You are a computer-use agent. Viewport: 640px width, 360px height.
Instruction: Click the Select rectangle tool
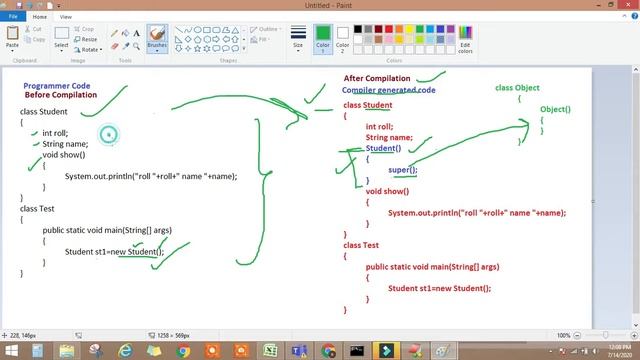[61, 33]
